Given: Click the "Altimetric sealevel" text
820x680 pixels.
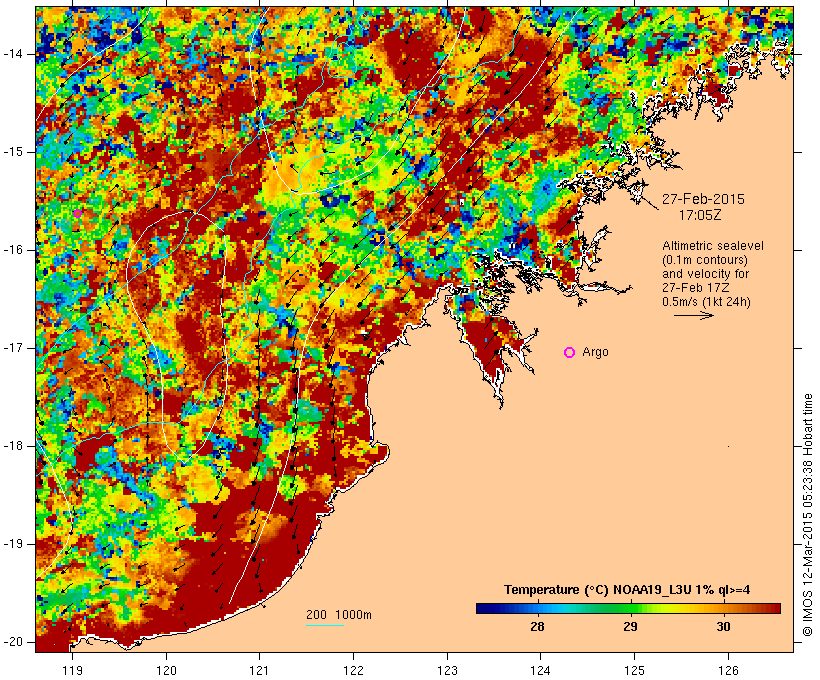Looking at the screenshot, I should click(713, 246).
